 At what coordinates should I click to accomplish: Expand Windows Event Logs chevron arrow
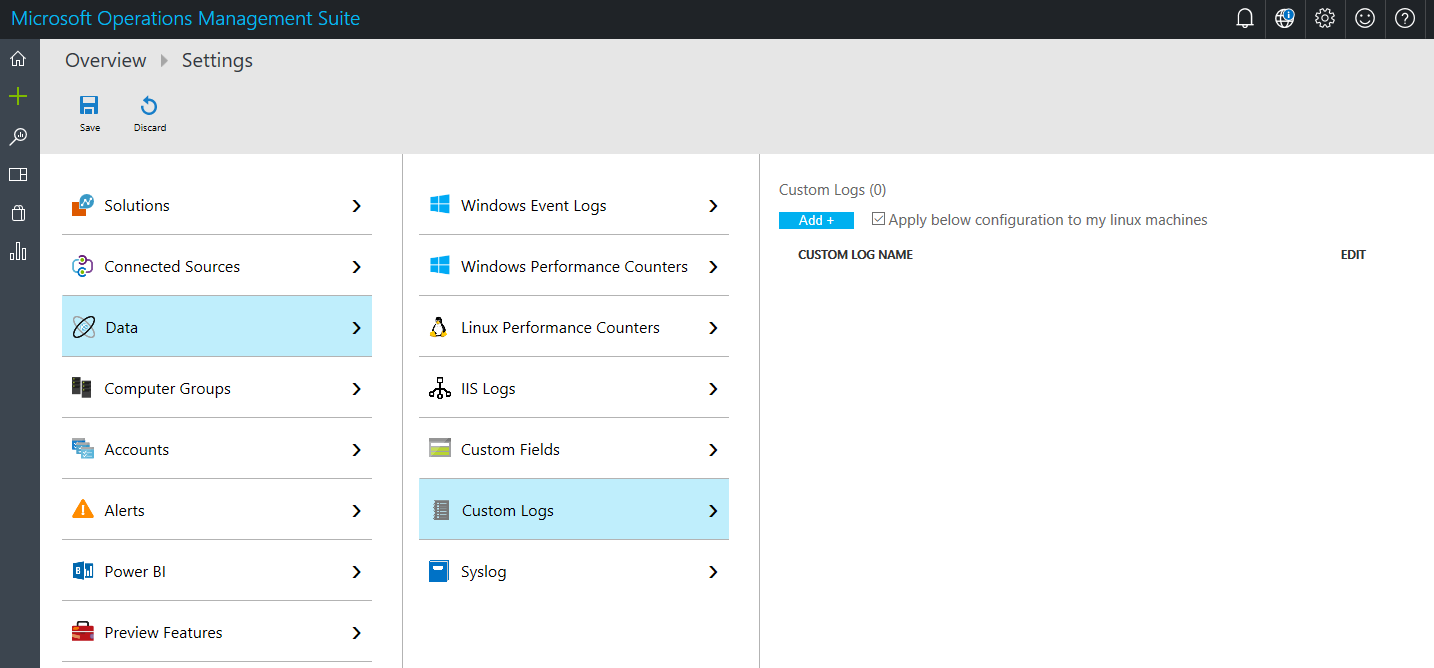713,206
